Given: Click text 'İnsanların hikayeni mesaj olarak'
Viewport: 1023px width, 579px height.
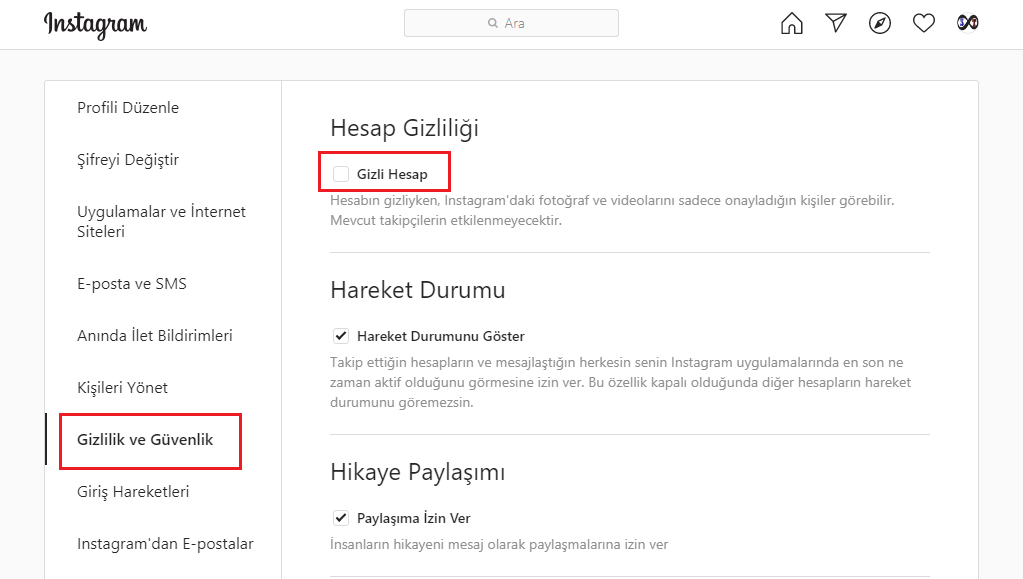Looking at the screenshot, I should [499, 544].
